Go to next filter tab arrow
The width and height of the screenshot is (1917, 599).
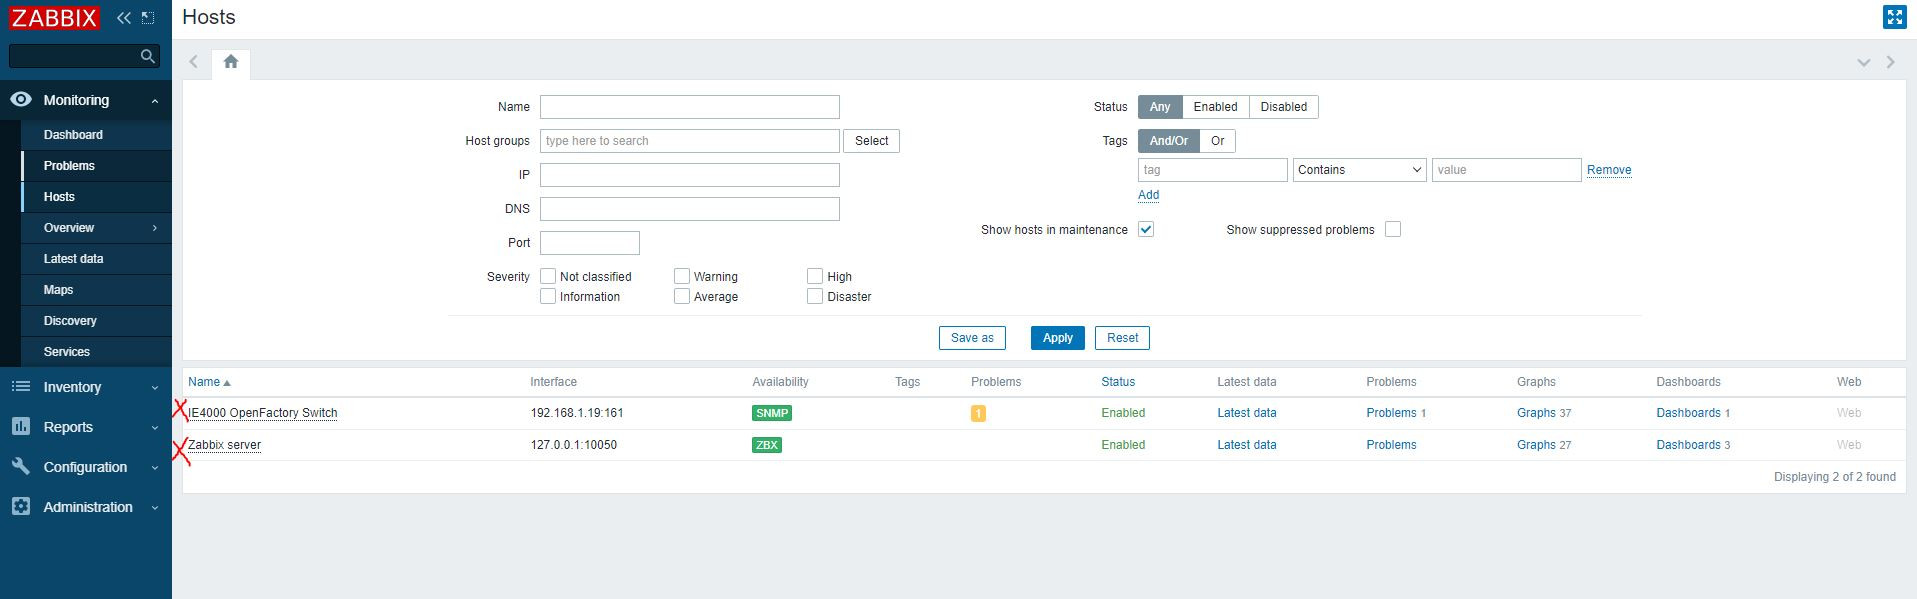tap(1890, 62)
